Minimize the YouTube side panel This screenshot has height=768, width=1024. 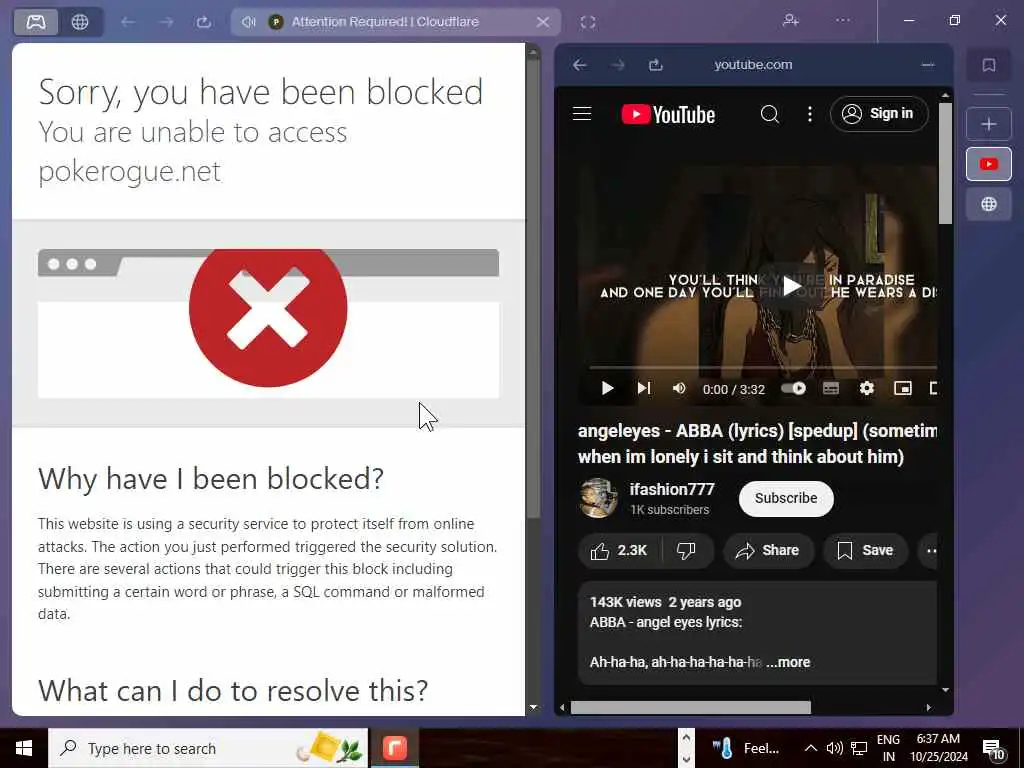[928, 65]
